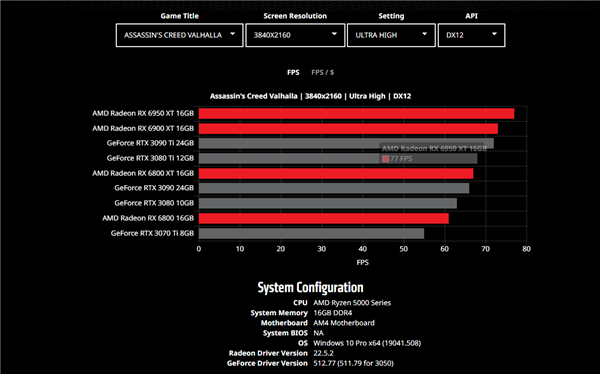The height and width of the screenshot is (374, 600).
Task: Click the GeForce Driver Version 512.77 value
Action: [x=353, y=363]
